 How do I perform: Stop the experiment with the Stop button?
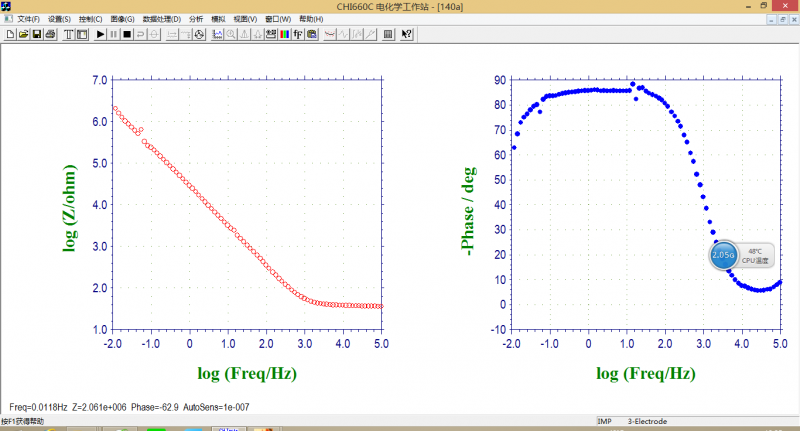pos(127,34)
